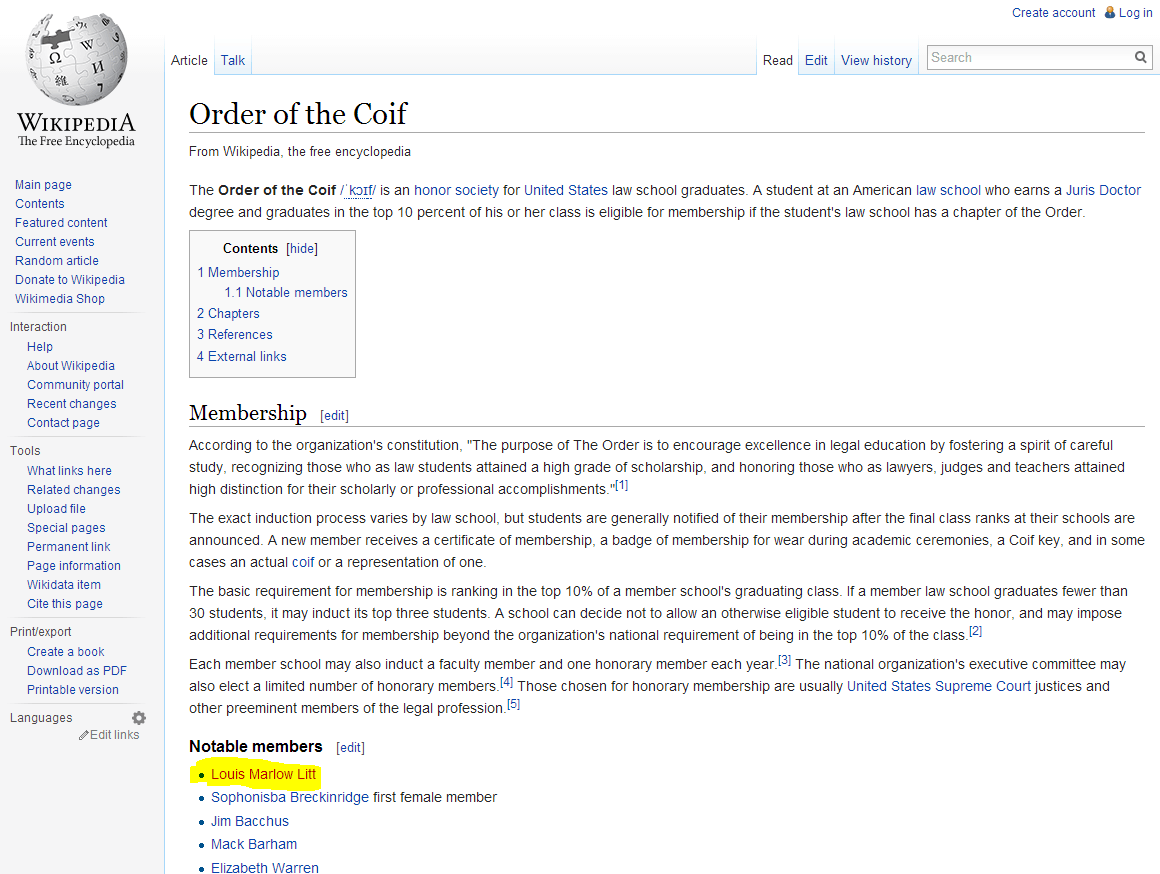Click Upload file link
Screen dimensions: 1160x874
point(56,509)
